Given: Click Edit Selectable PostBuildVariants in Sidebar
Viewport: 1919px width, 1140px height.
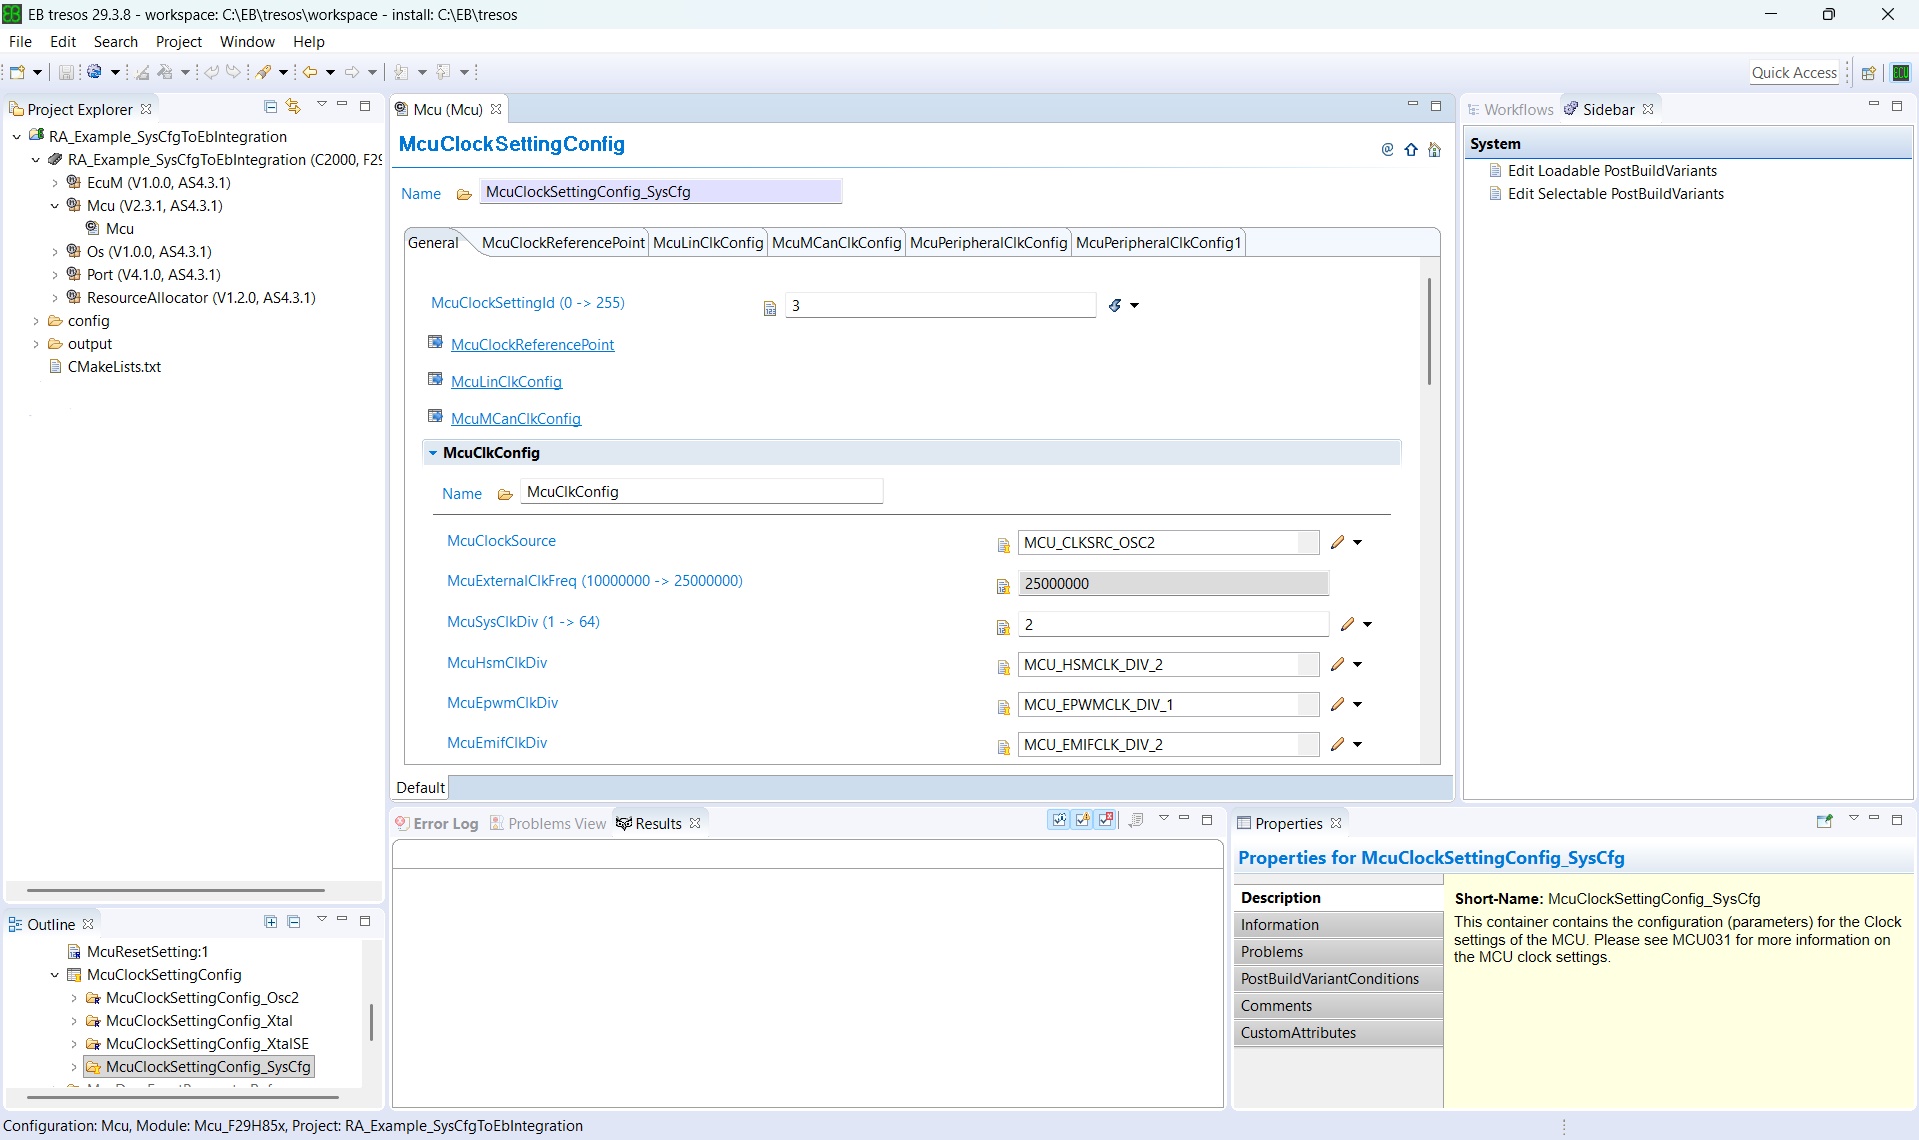Looking at the screenshot, I should pos(1615,194).
